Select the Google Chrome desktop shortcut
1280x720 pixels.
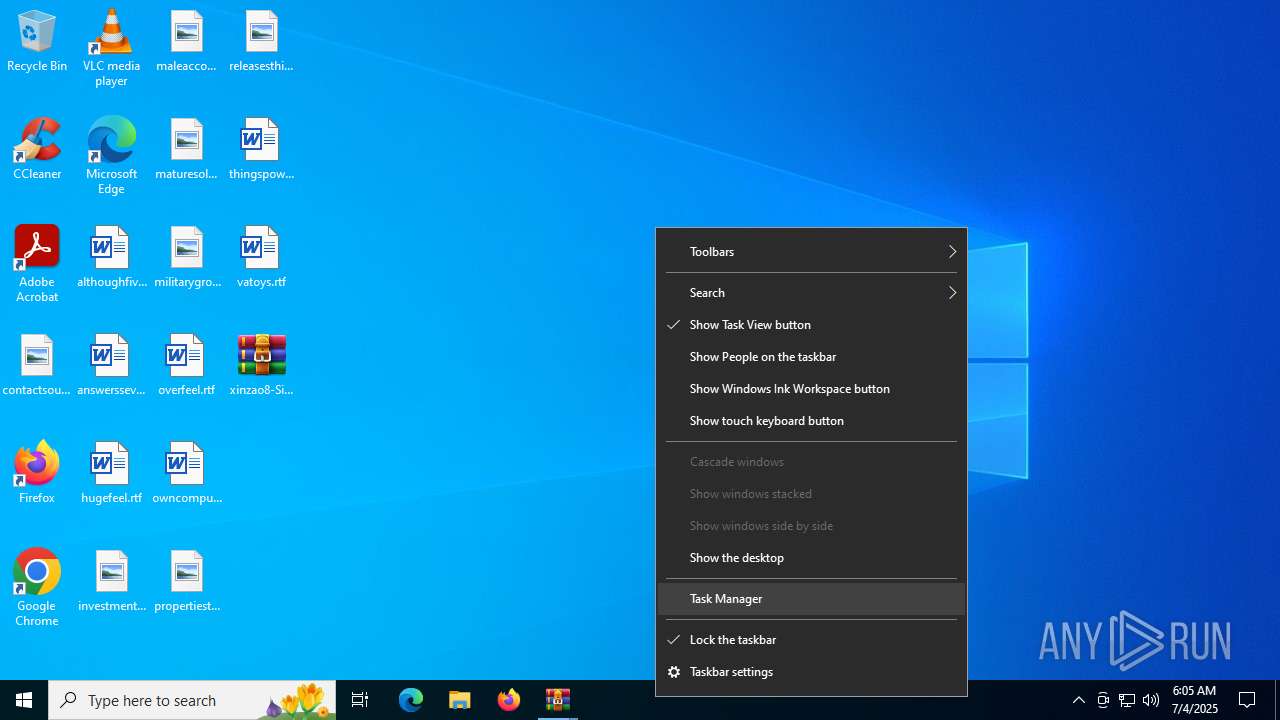tap(37, 588)
